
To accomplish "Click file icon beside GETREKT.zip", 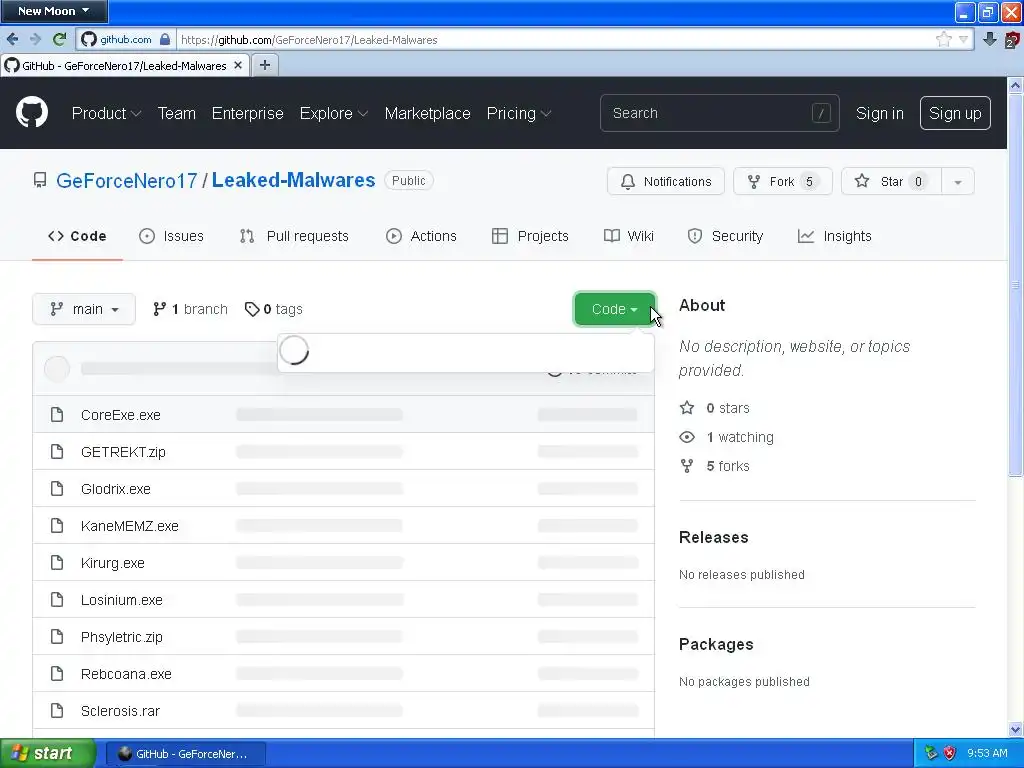I will coord(57,451).
